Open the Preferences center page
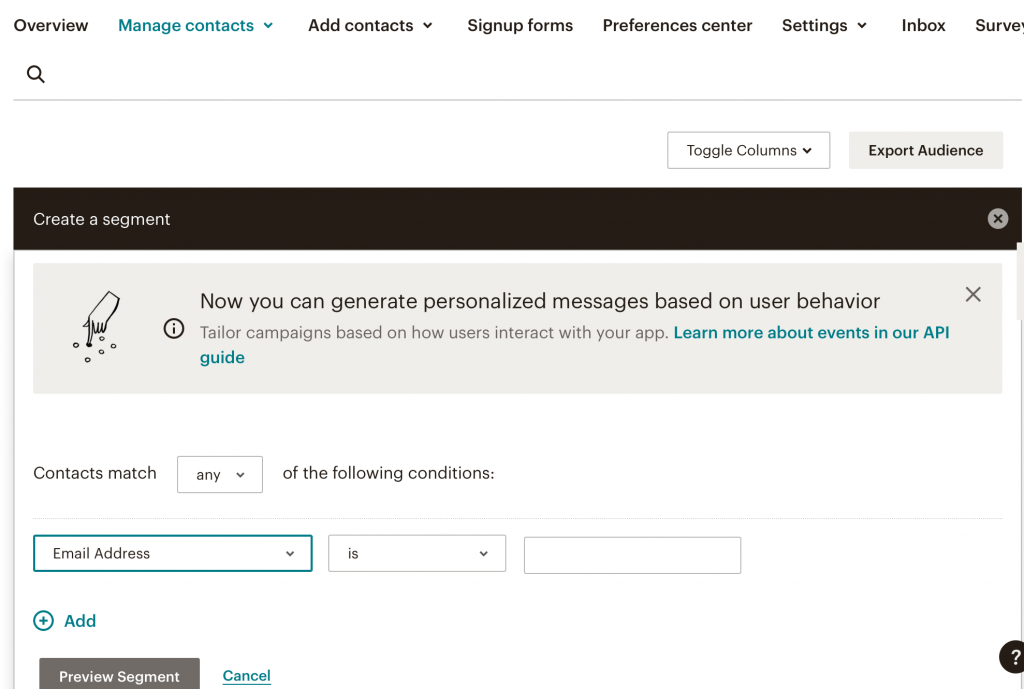 point(677,25)
